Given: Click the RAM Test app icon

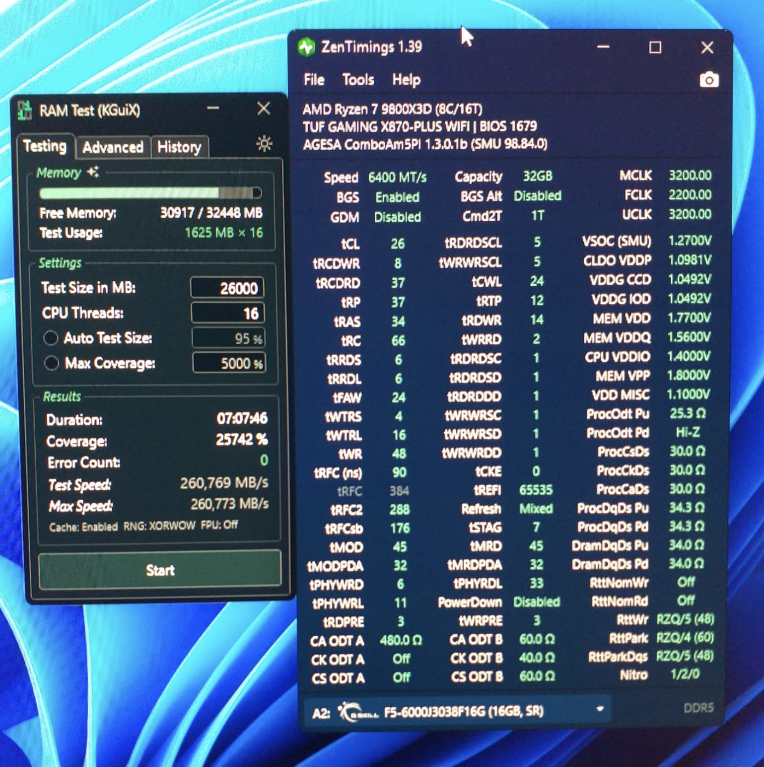Looking at the screenshot, I should [24, 111].
